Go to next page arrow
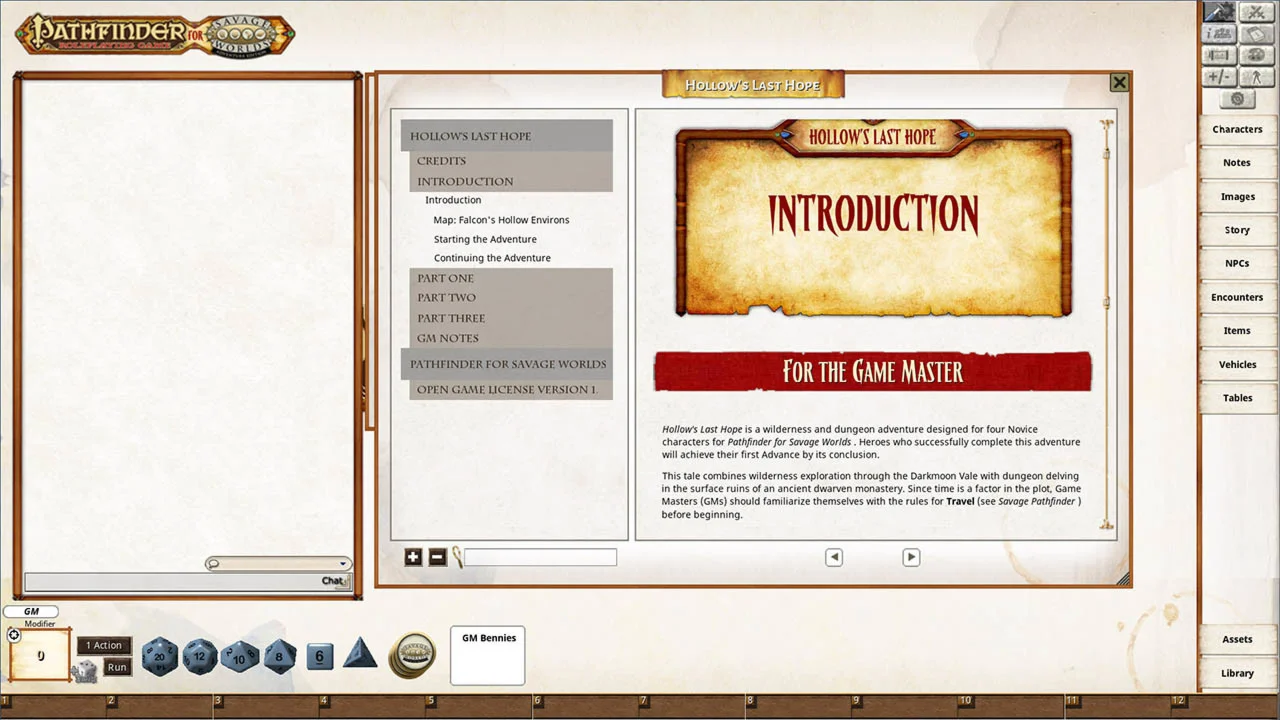Screen dimensions: 1280x720 click(x=911, y=557)
